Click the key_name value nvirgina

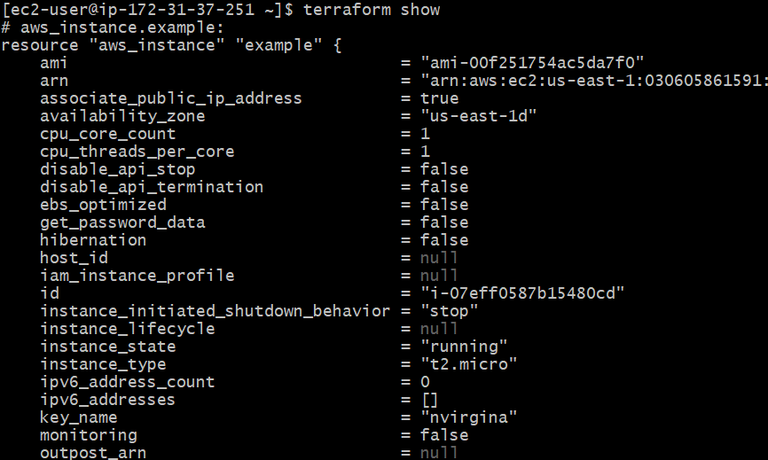point(469,417)
